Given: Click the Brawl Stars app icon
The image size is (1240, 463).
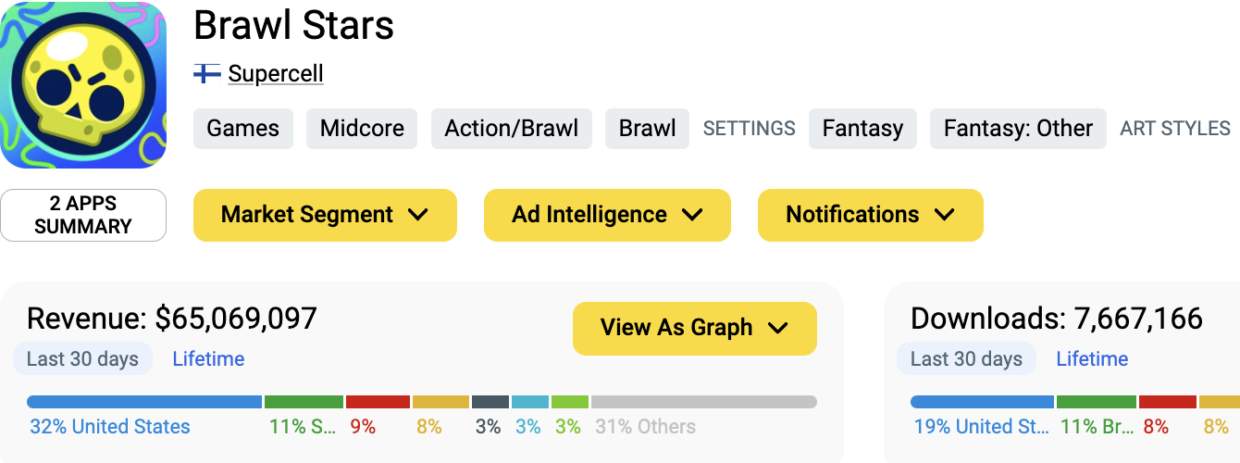Looking at the screenshot, I should [83, 84].
